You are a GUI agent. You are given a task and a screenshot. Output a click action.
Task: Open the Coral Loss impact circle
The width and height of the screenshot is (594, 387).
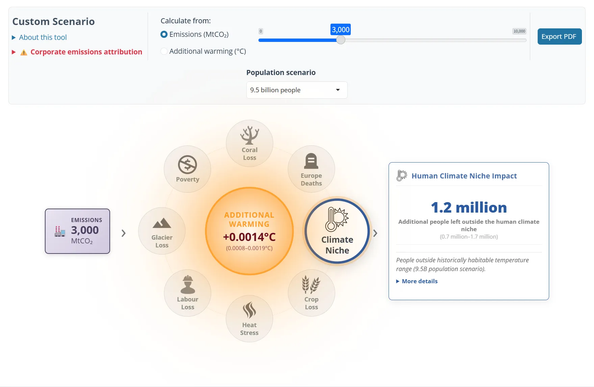point(249,144)
